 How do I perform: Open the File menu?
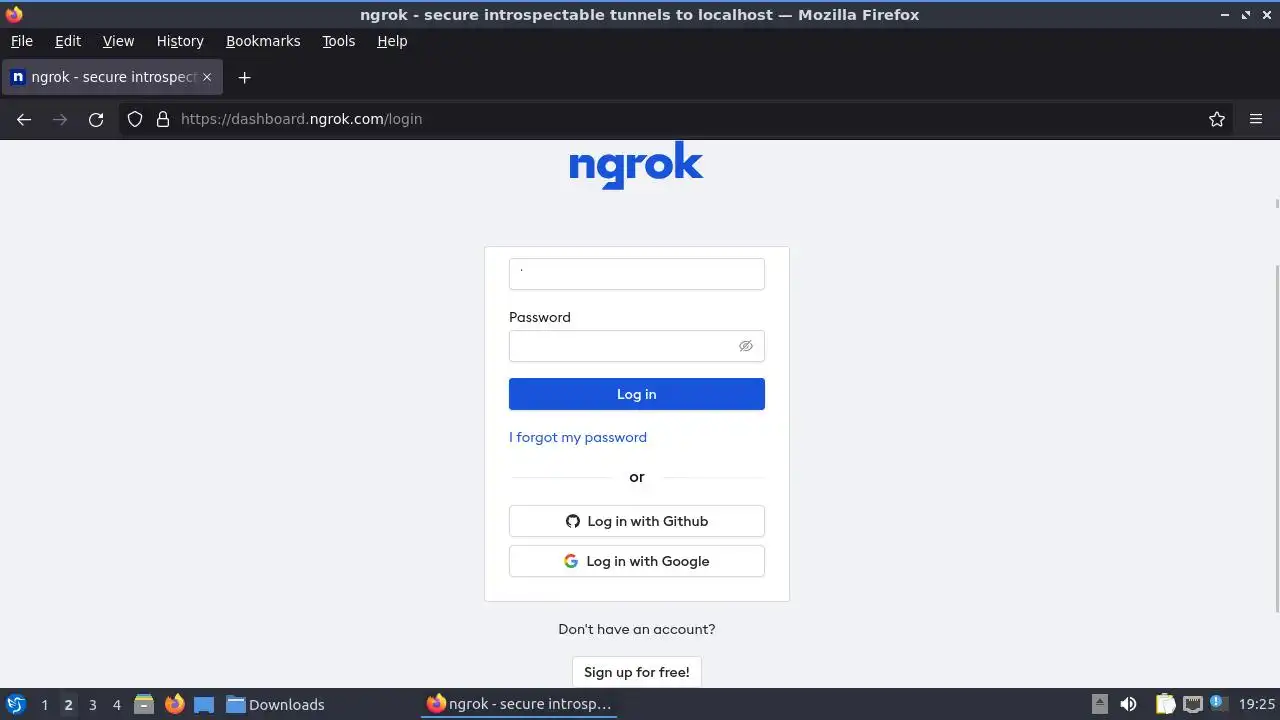22,41
